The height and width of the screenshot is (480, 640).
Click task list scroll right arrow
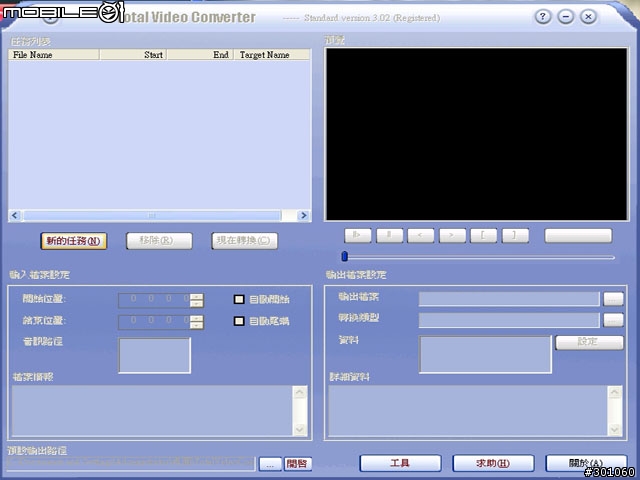[x=303, y=215]
